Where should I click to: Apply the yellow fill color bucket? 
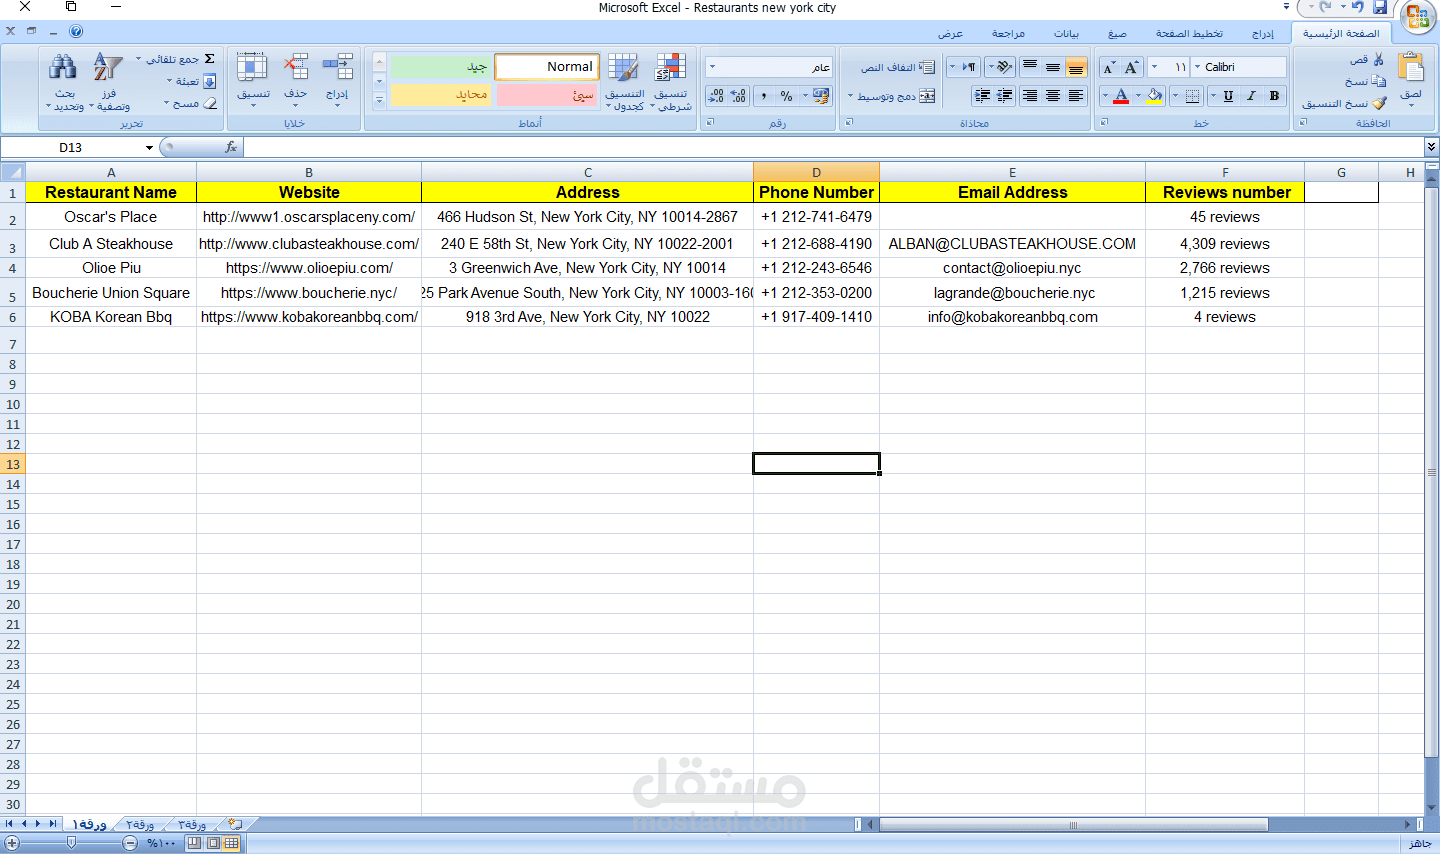point(1155,96)
